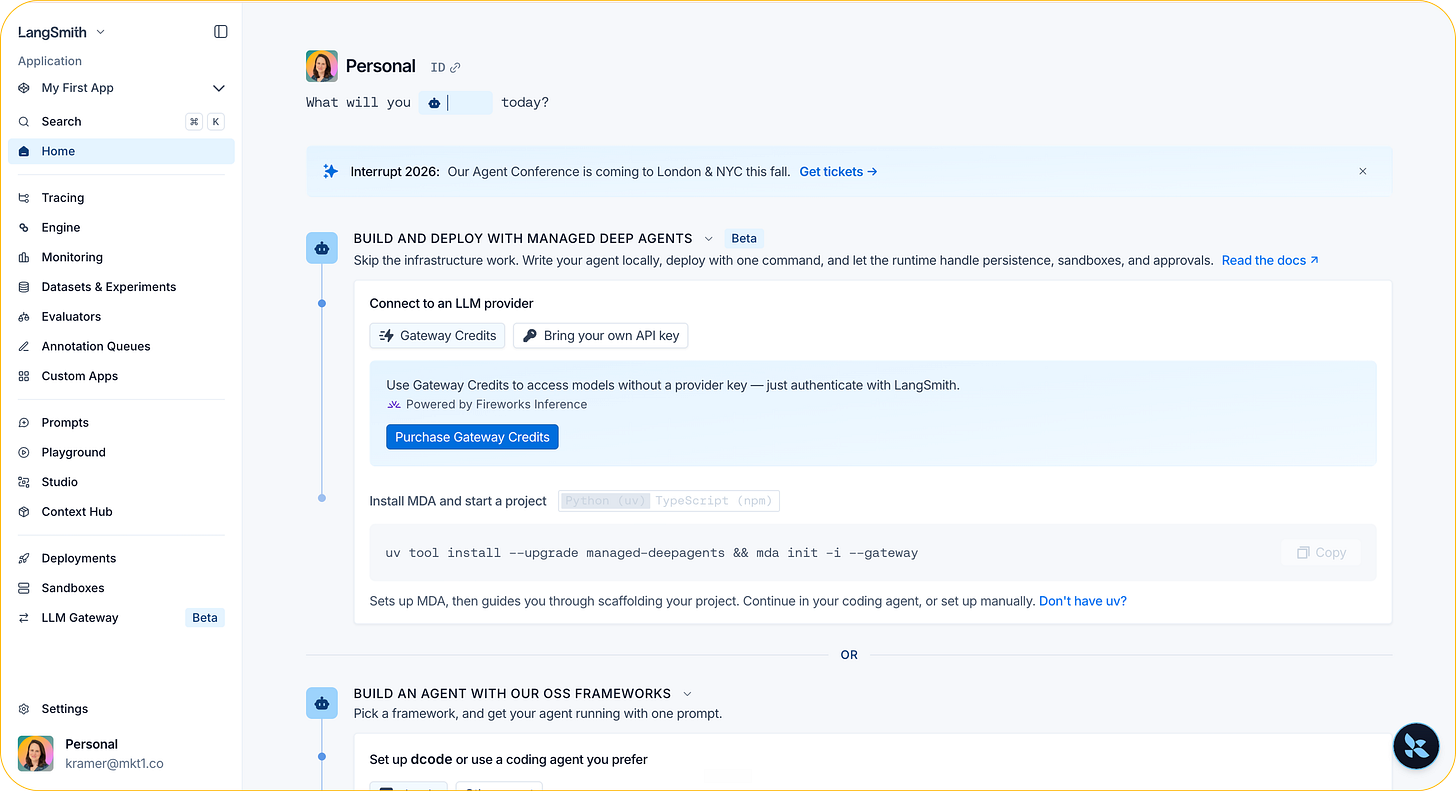Click the Settings gear icon
This screenshot has width=1456, height=791.
pos(24,709)
